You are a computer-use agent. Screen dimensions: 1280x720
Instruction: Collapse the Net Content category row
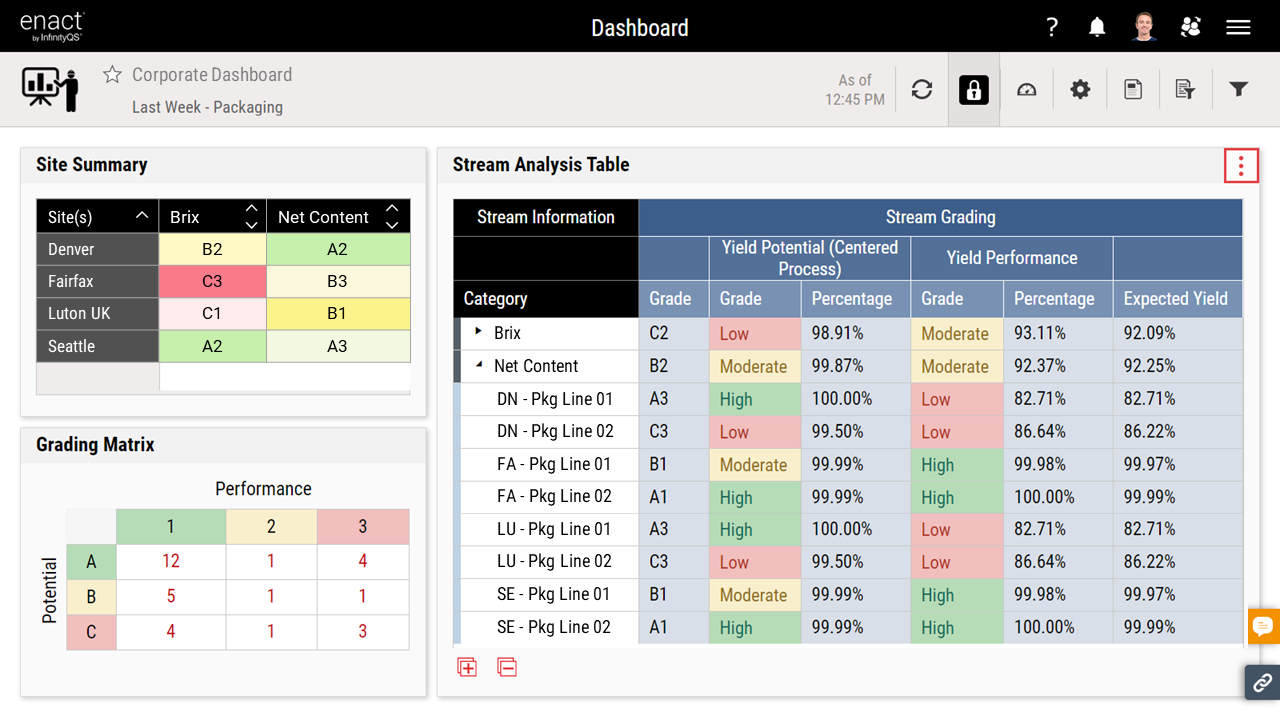click(480, 366)
